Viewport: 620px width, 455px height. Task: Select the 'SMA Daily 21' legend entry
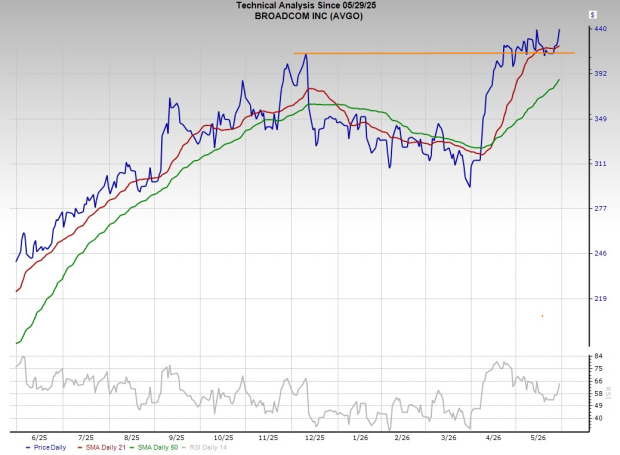pos(101,447)
